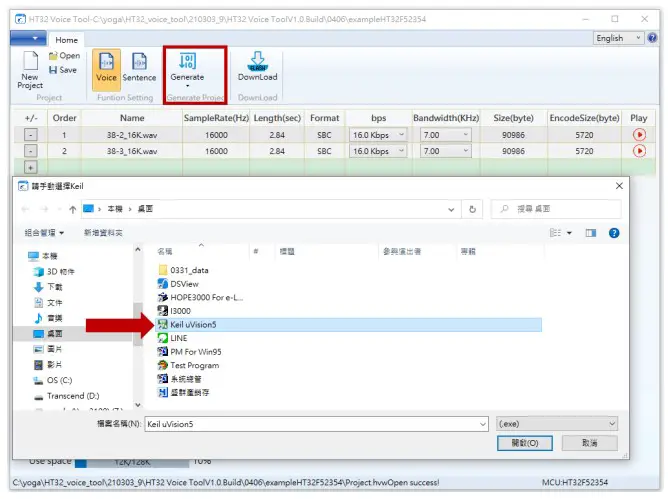Play the 38-3_16K.wav voice
The height and width of the screenshot is (499, 668).
[x=639, y=151]
